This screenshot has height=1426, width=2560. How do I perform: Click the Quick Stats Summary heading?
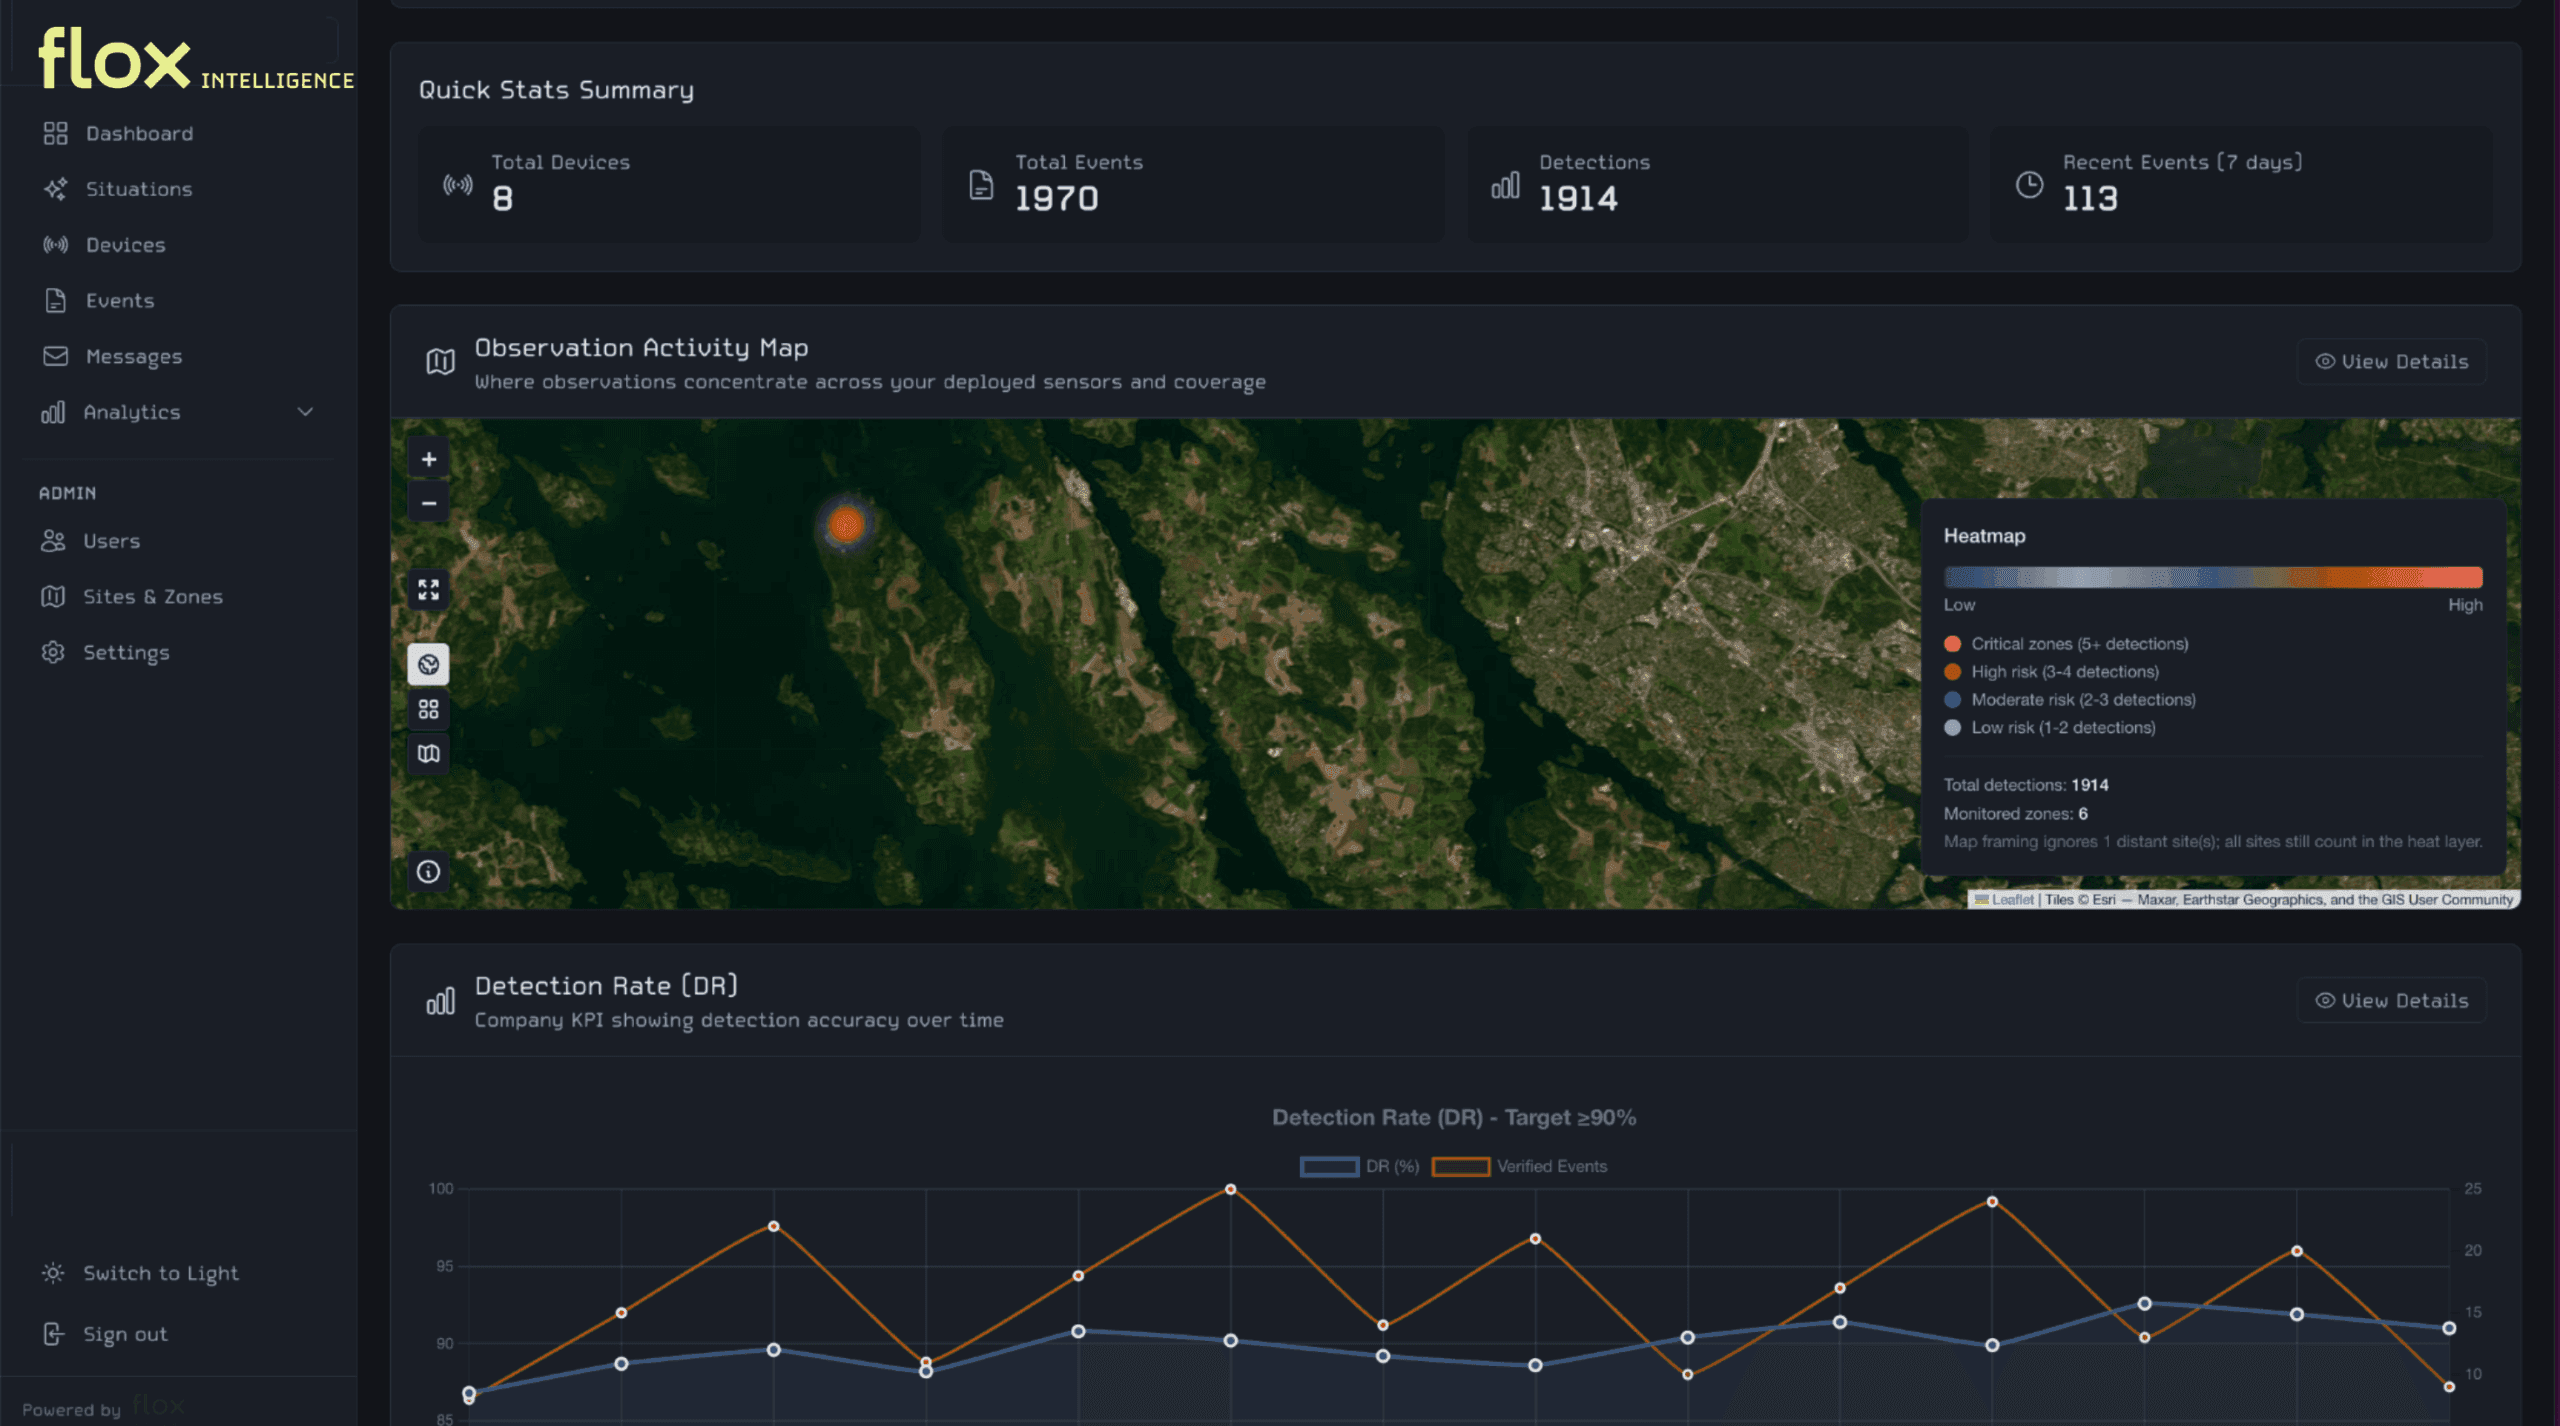(556, 90)
